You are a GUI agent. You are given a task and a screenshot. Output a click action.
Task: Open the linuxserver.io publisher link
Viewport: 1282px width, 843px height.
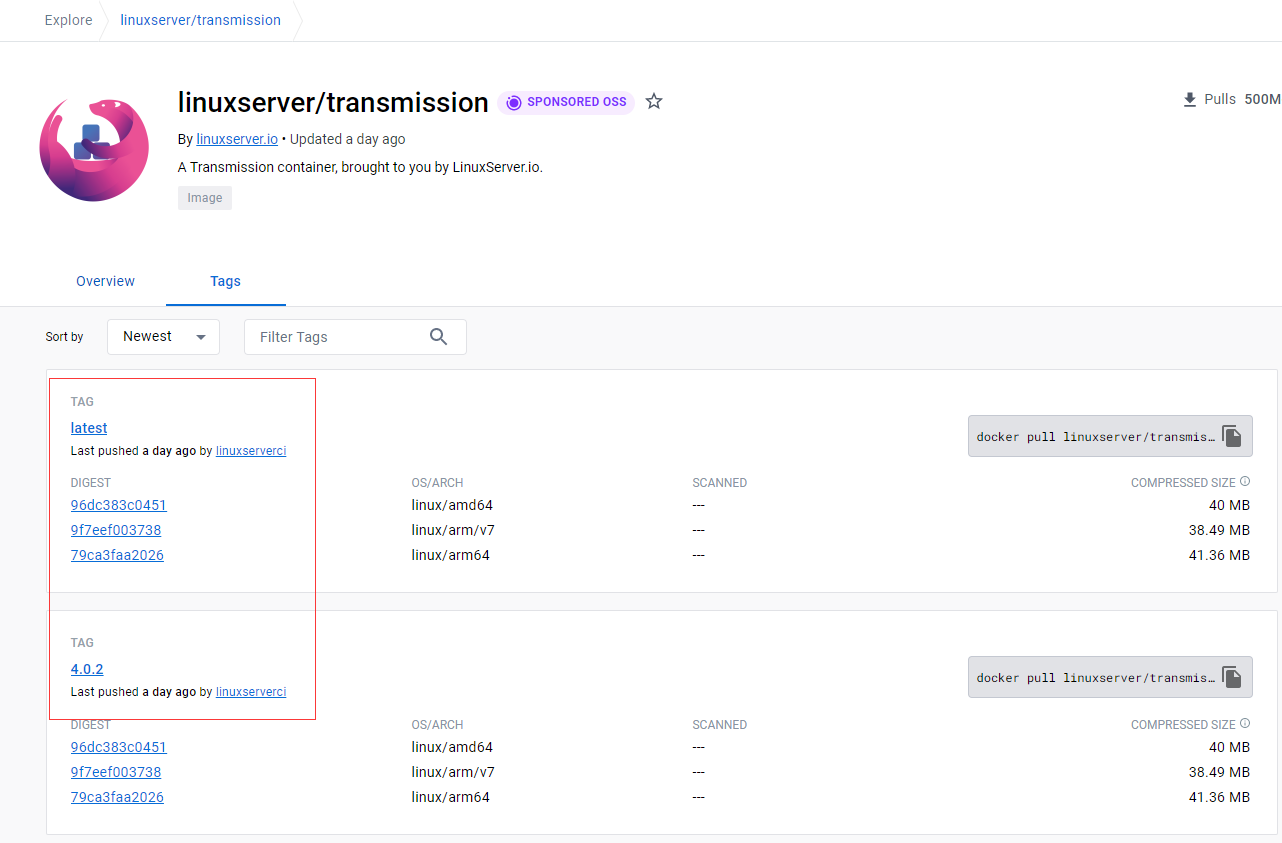click(x=237, y=139)
